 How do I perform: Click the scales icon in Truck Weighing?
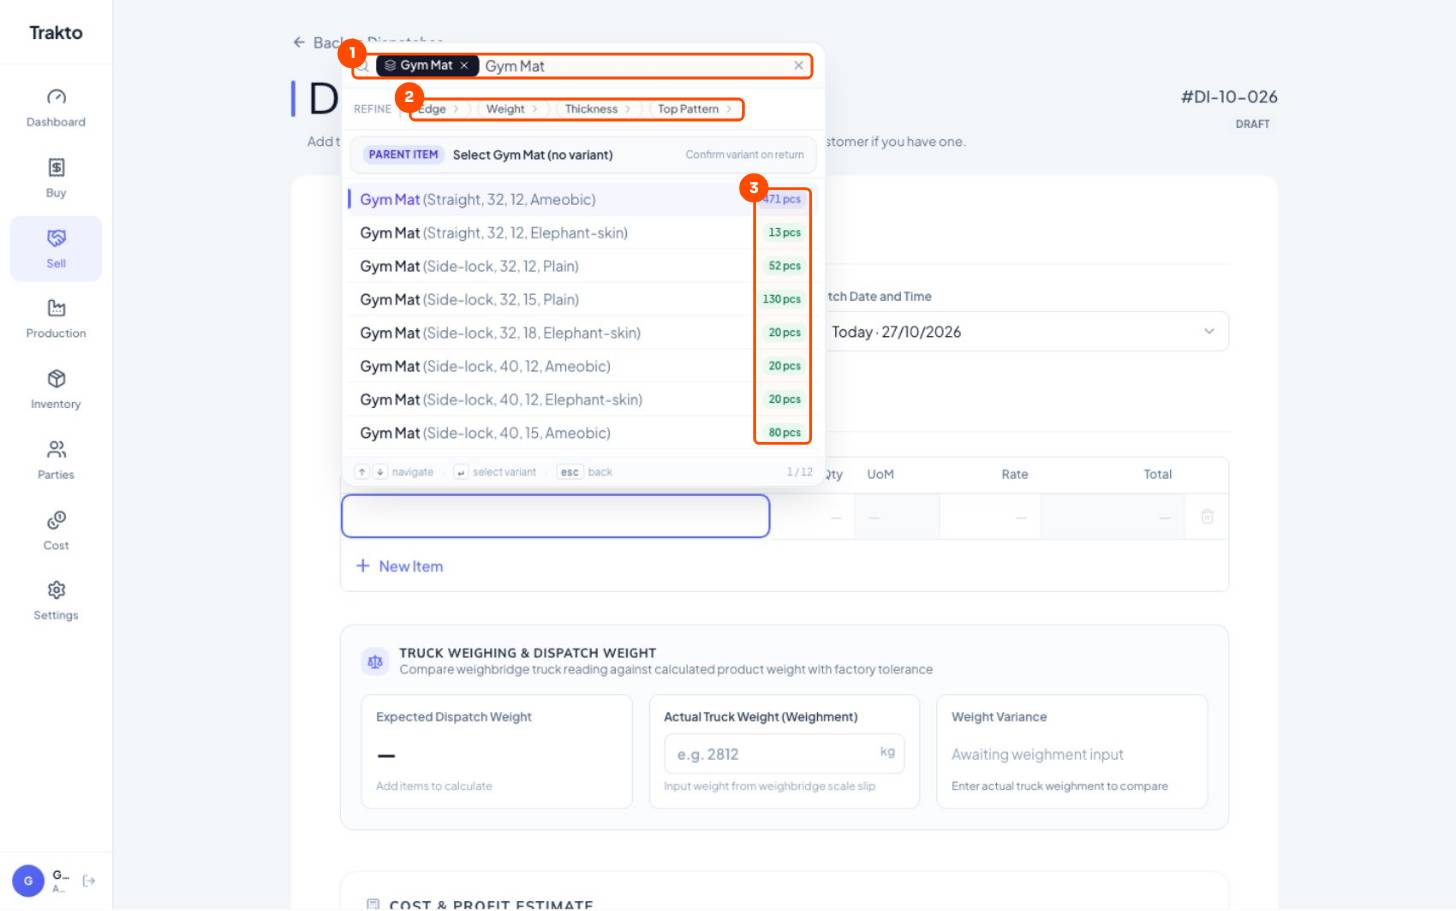(x=375, y=661)
